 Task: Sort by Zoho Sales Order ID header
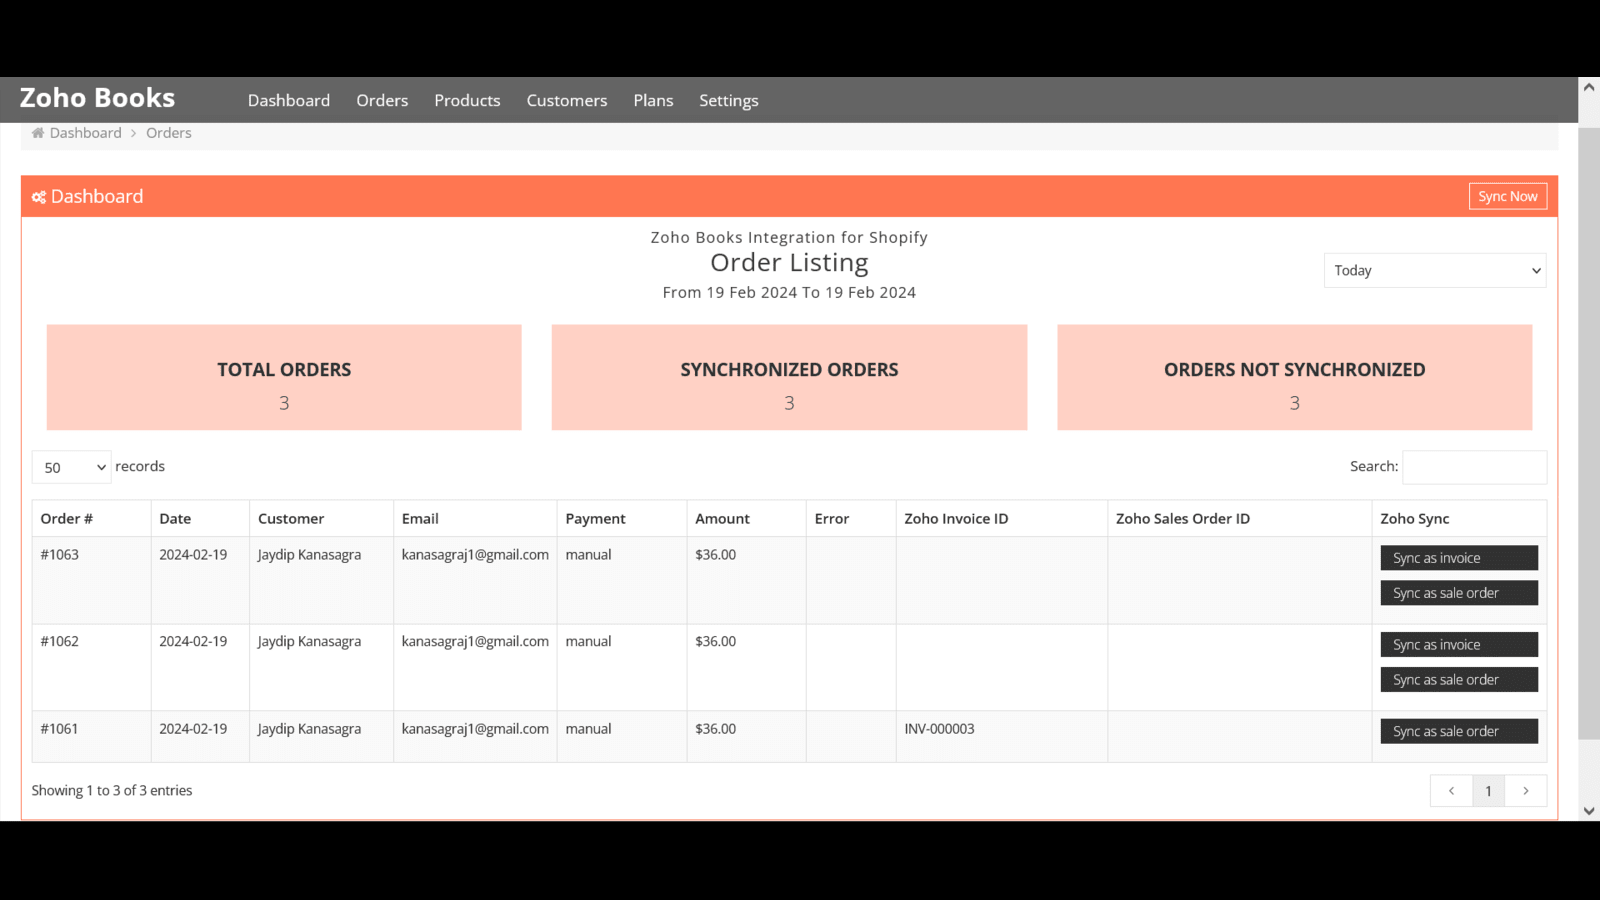(1240, 519)
